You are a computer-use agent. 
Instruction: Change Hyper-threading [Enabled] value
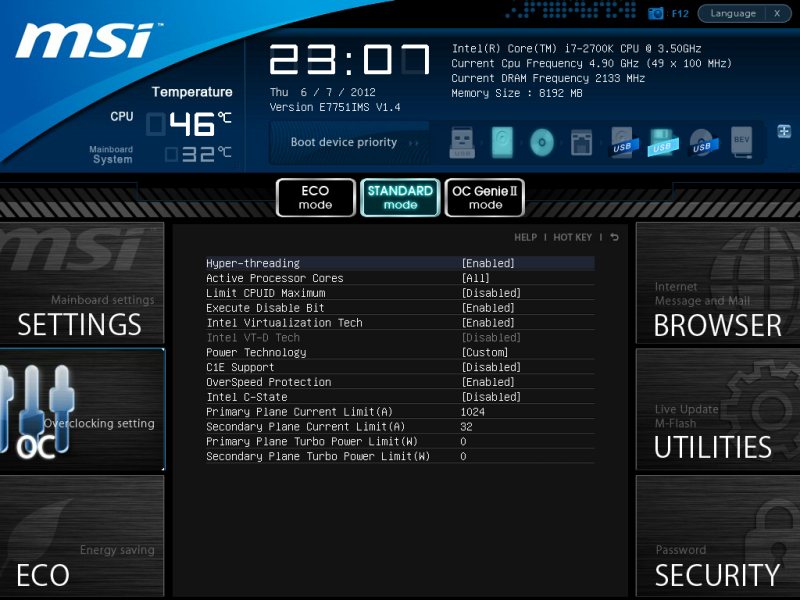(488, 263)
